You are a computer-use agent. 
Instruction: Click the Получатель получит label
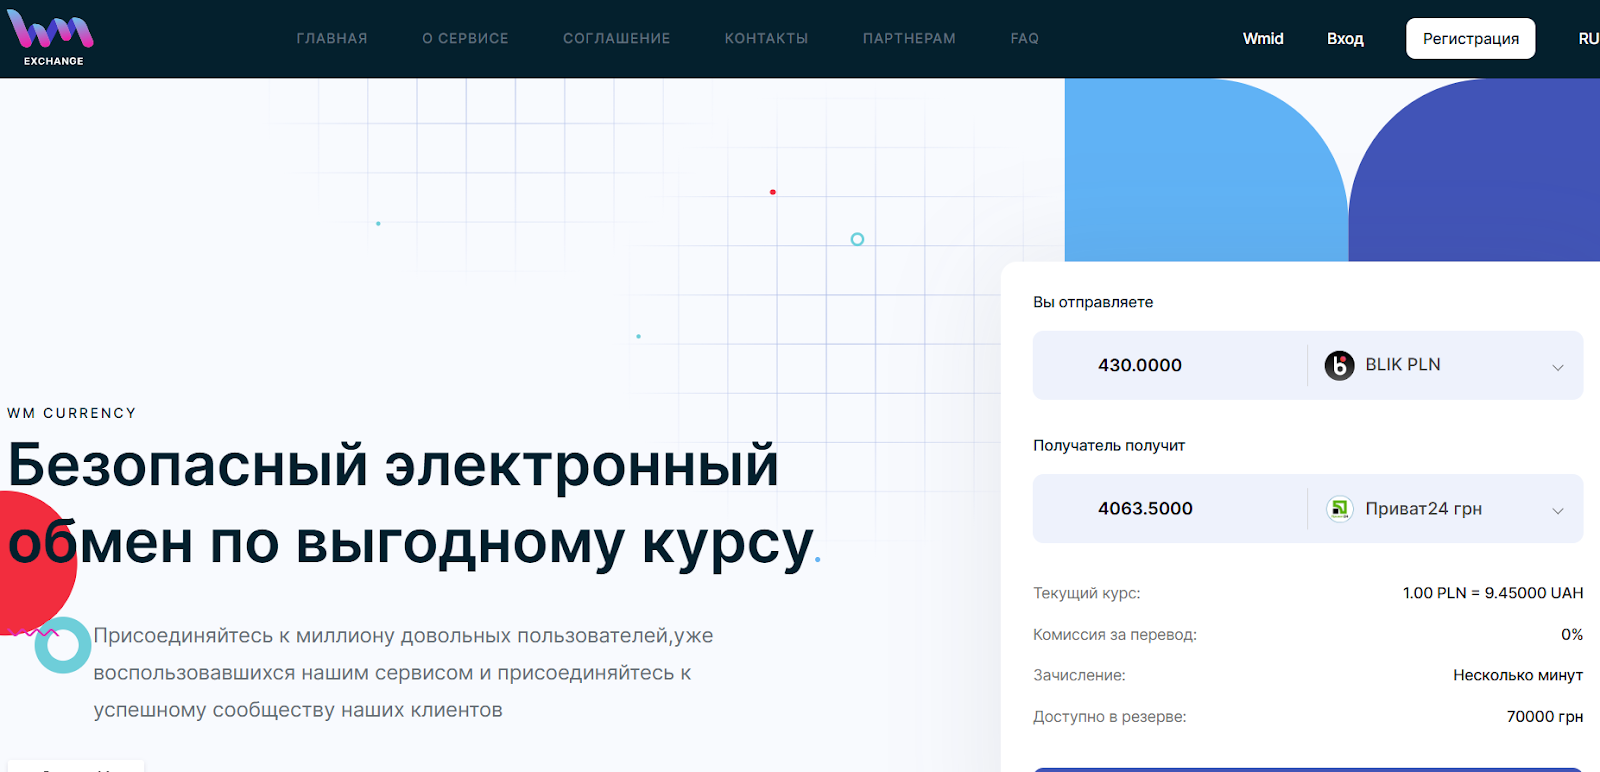coord(1109,445)
